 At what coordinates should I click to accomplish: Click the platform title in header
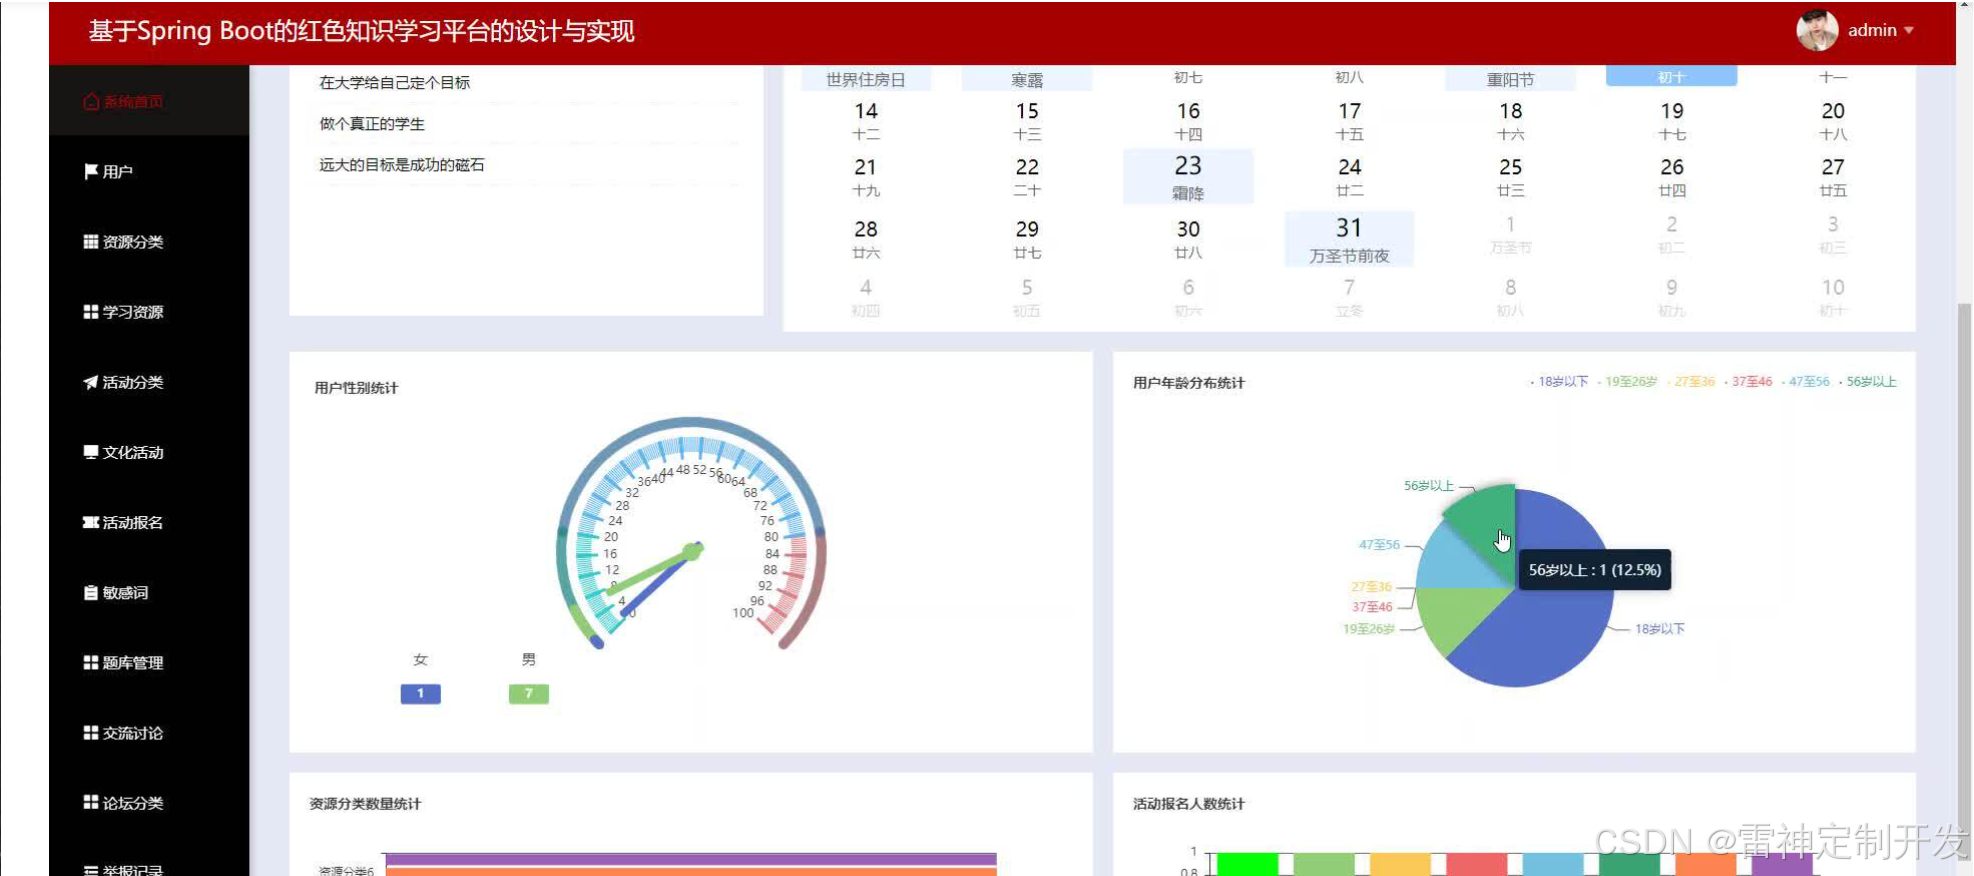pos(361,31)
